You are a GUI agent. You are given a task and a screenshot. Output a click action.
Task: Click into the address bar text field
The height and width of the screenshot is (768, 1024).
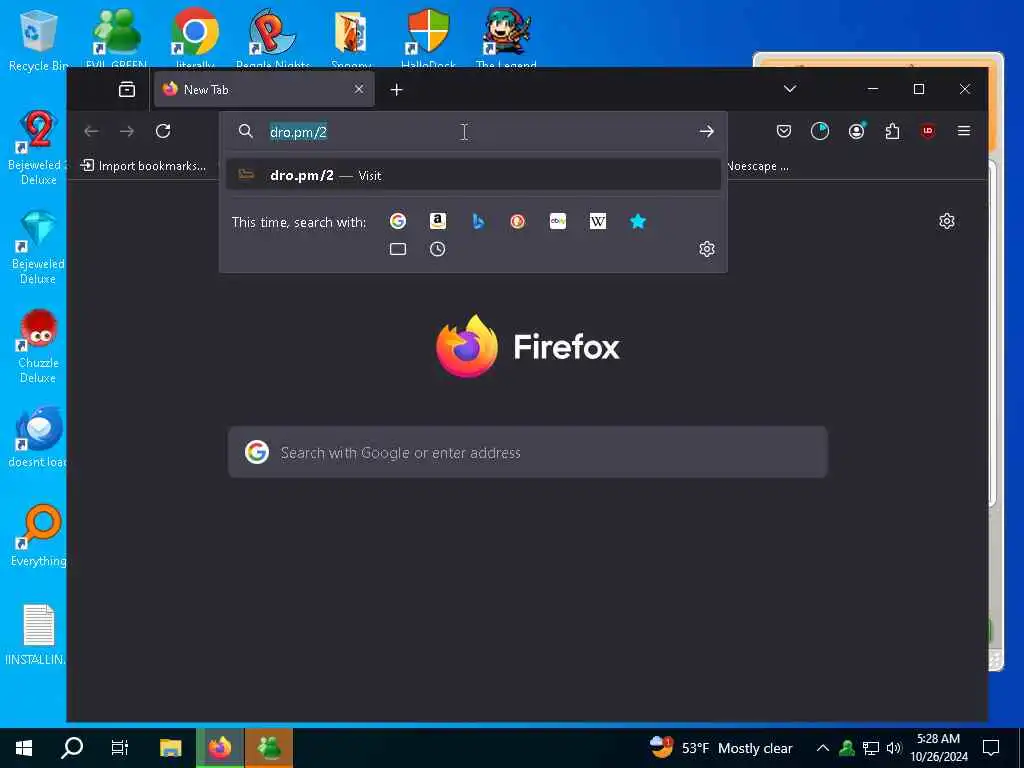coord(473,131)
